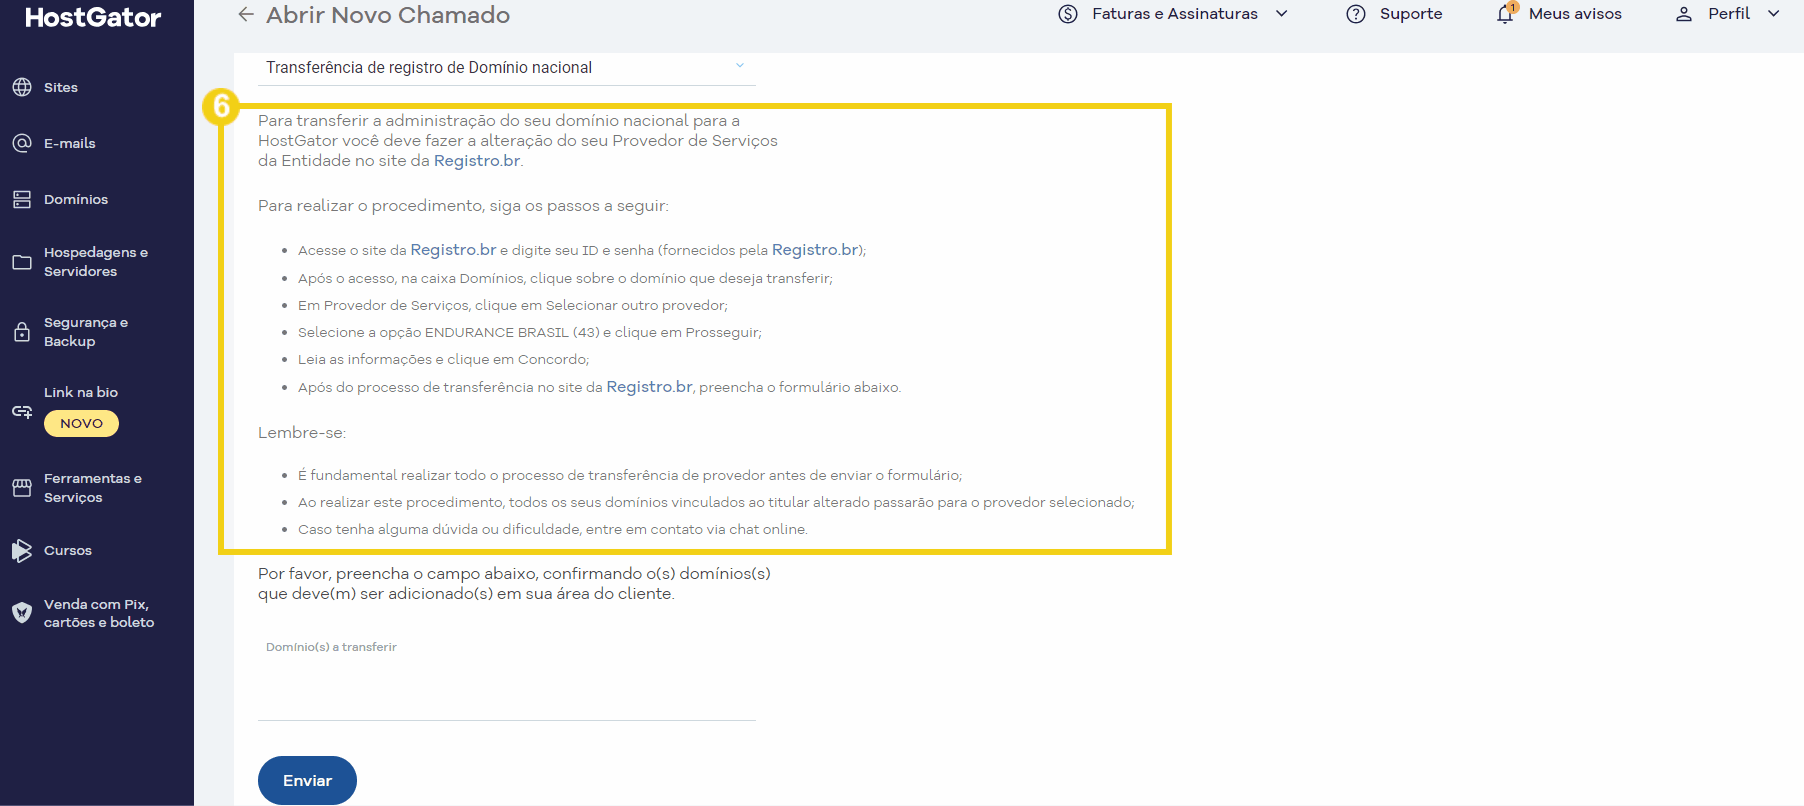The height and width of the screenshot is (806, 1804).
Task: Open E-mails in the sidebar
Action: (70, 143)
